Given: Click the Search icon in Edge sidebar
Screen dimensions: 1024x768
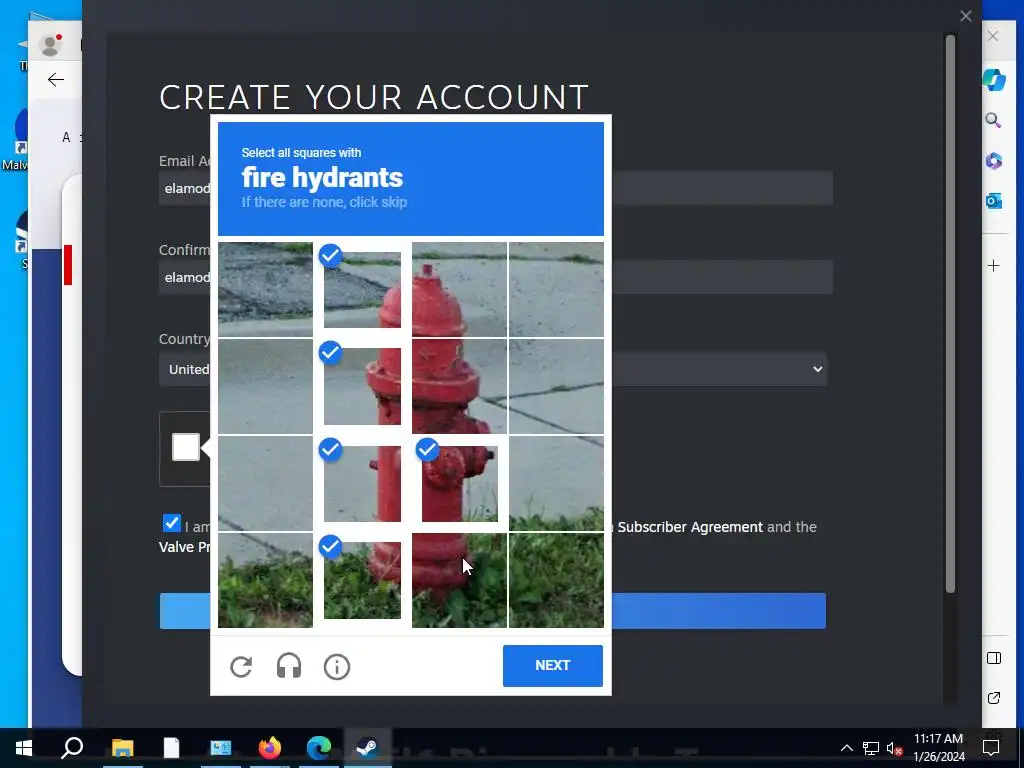Looking at the screenshot, I should [993, 120].
